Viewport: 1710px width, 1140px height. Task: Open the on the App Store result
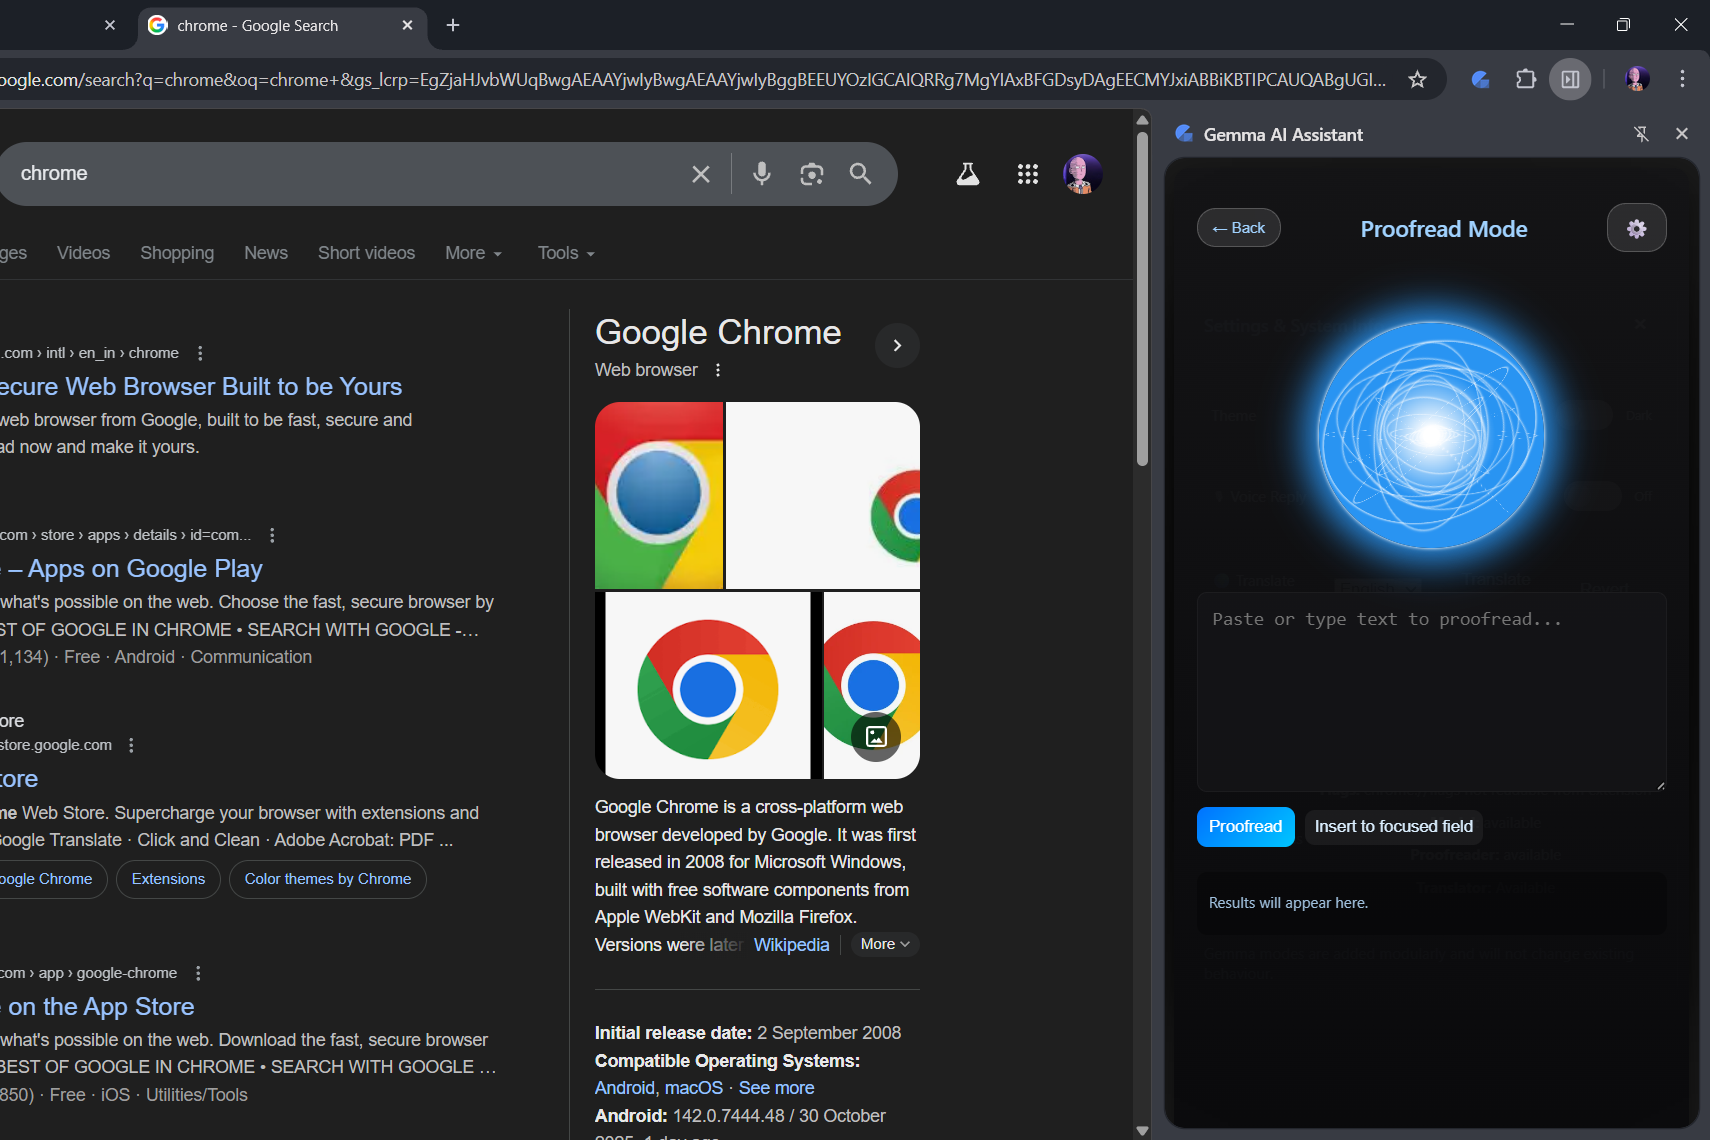click(97, 1007)
